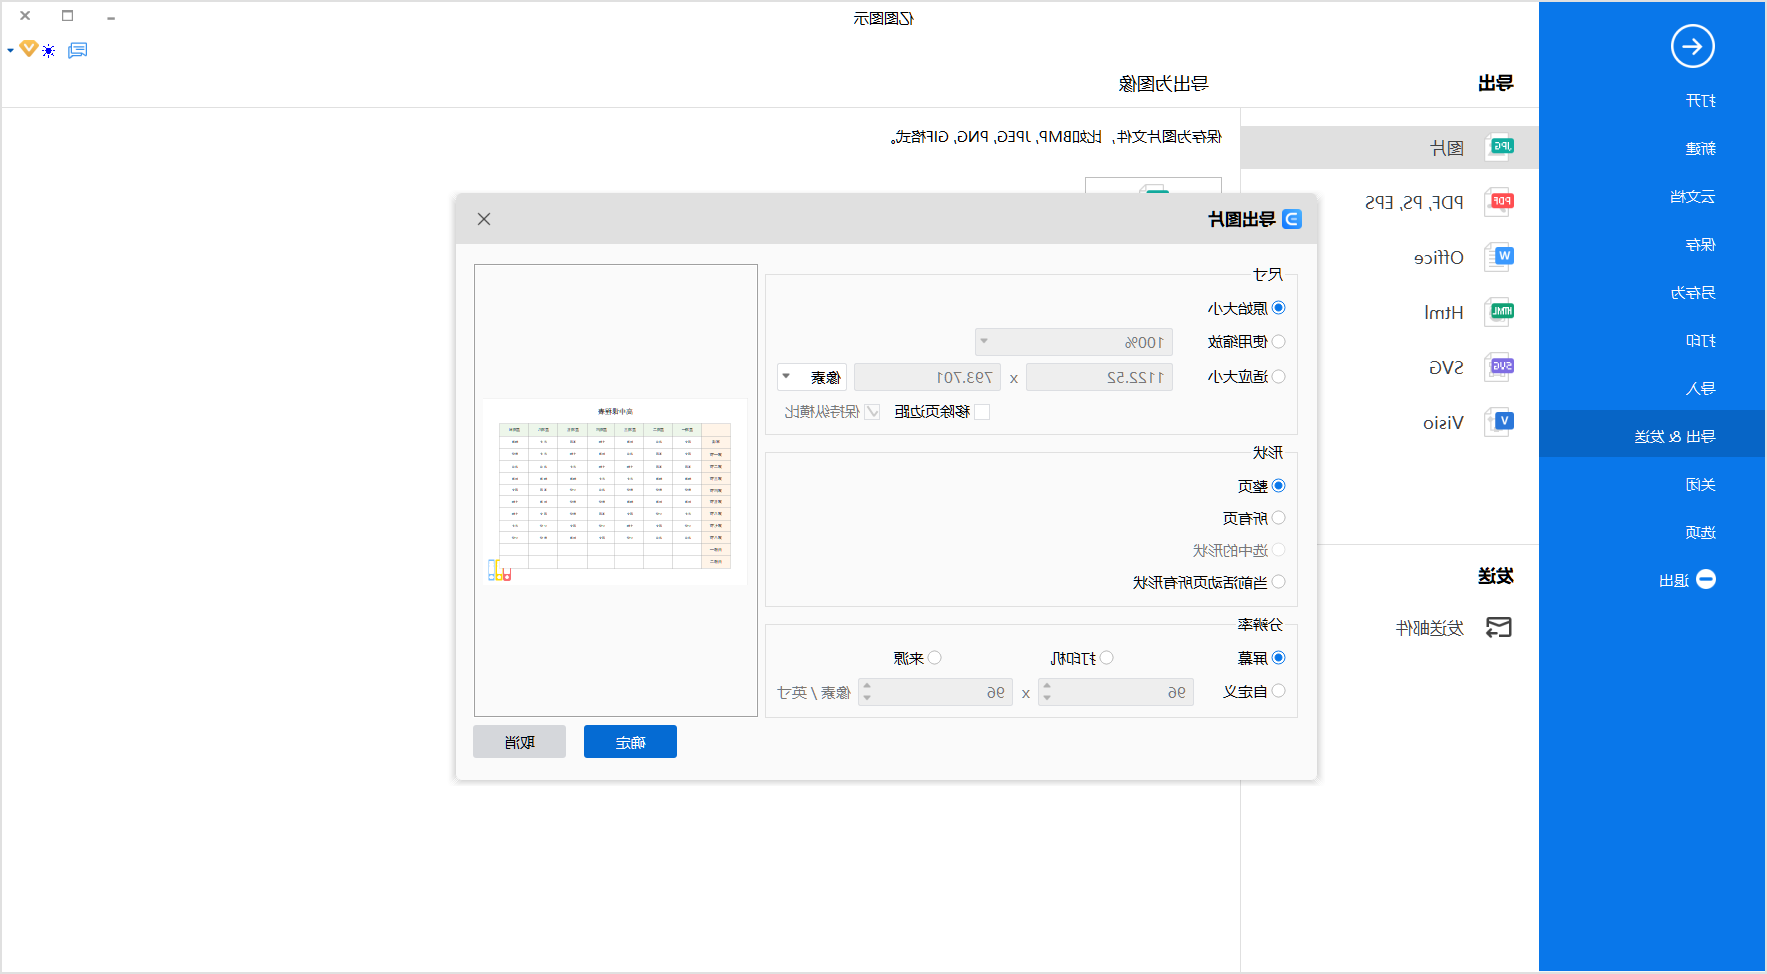Viewport: 1767px width, 974px height.
Task: Choose the PDF, PS, EPS export type label
Action: [x=1415, y=203]
